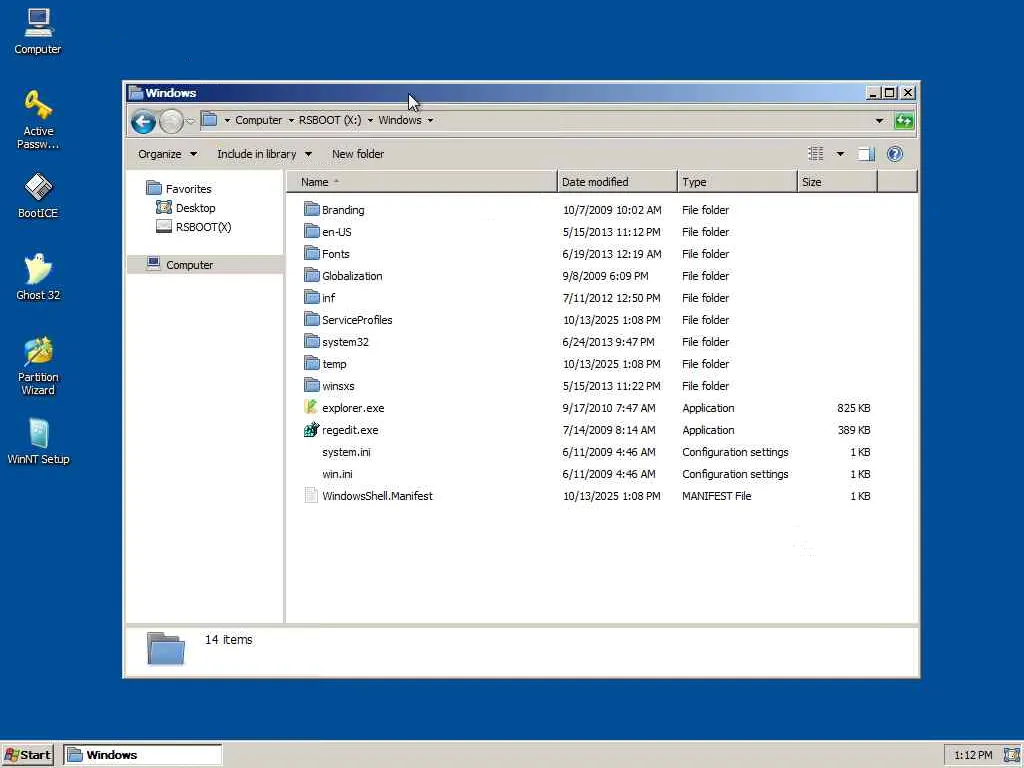
Task: Launch WinNT Setup desktop icon
Action: coord(38,441)
